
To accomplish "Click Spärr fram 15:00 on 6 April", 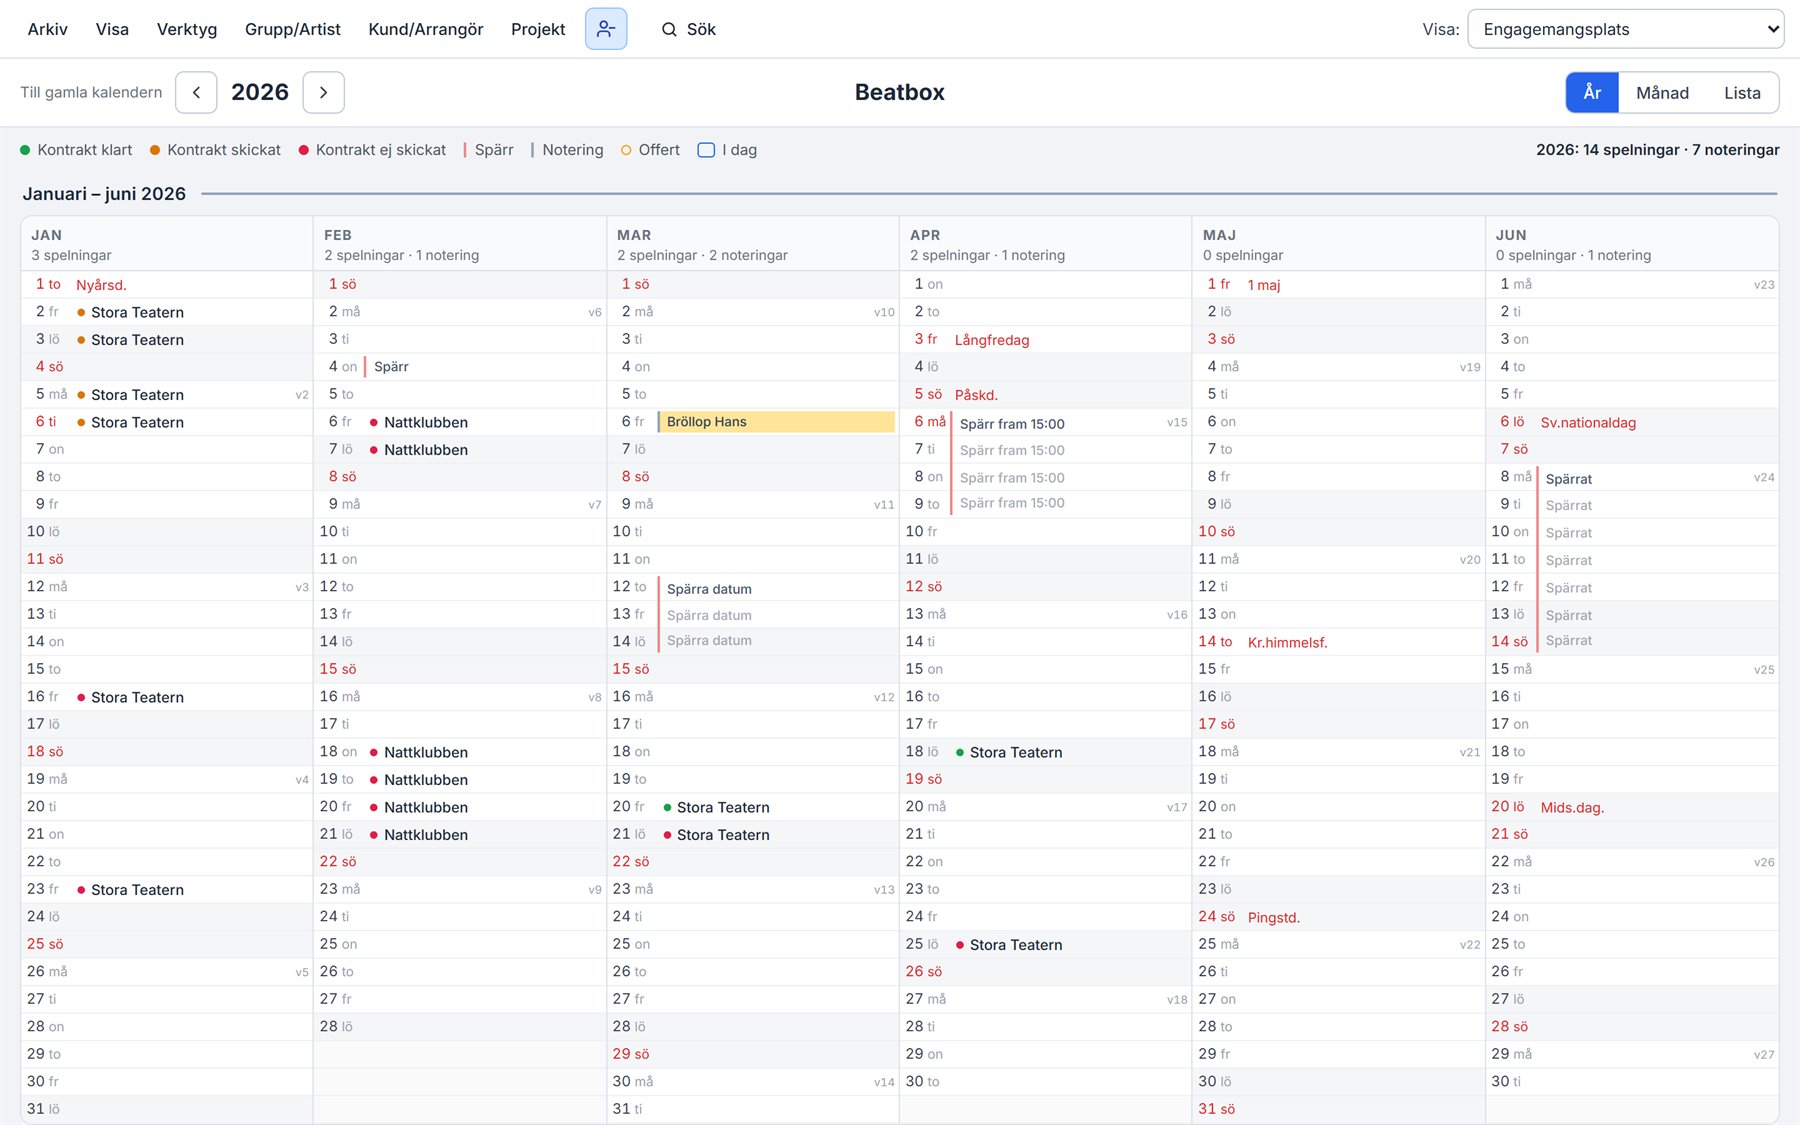I will click(1012, 424).
